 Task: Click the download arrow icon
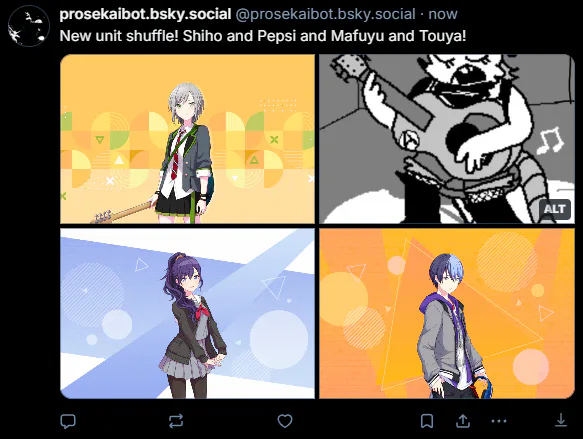coord(561,420)
